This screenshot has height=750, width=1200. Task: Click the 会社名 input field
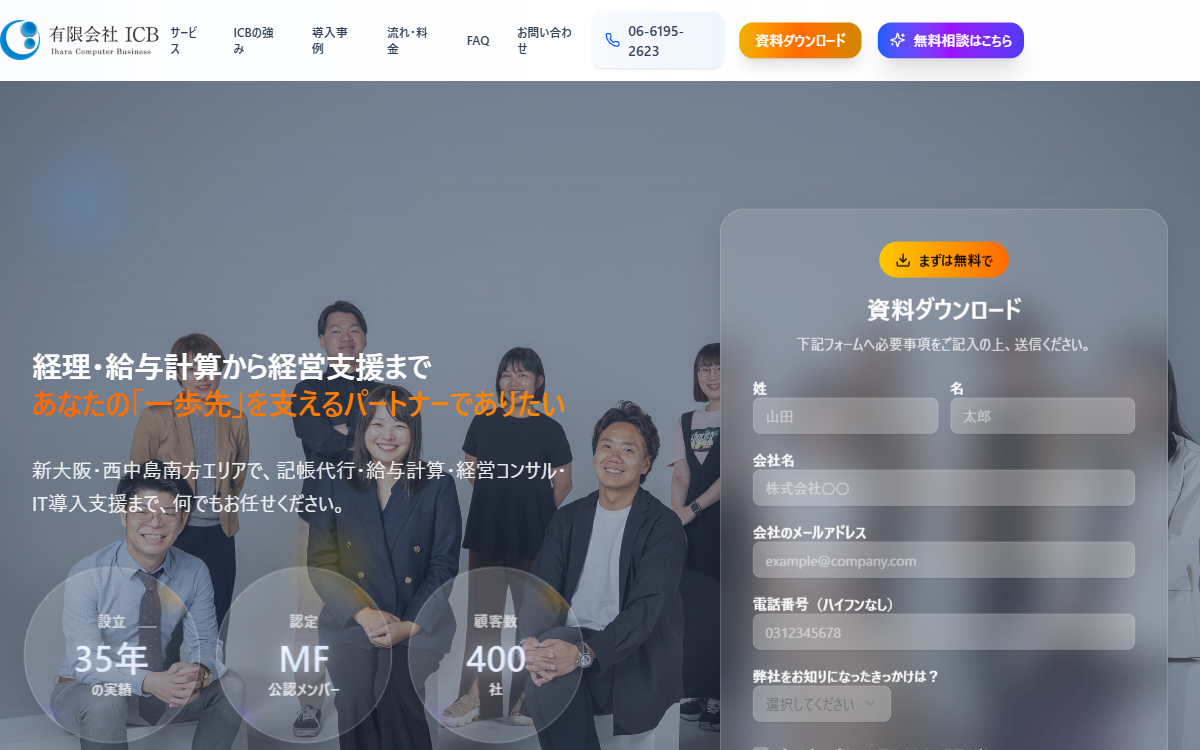[x=944, y=488]
